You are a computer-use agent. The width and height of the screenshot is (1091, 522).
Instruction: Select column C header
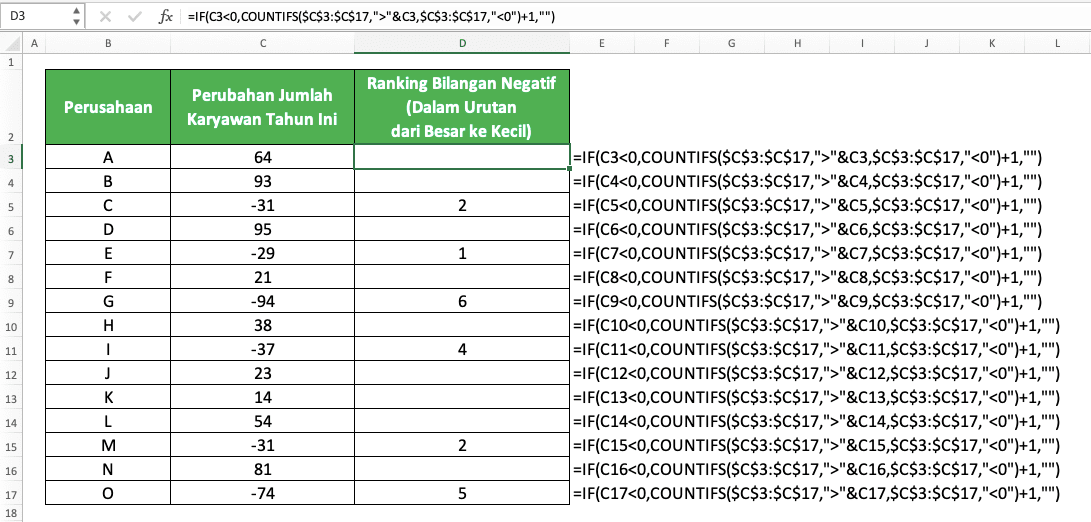click(262, 44)
